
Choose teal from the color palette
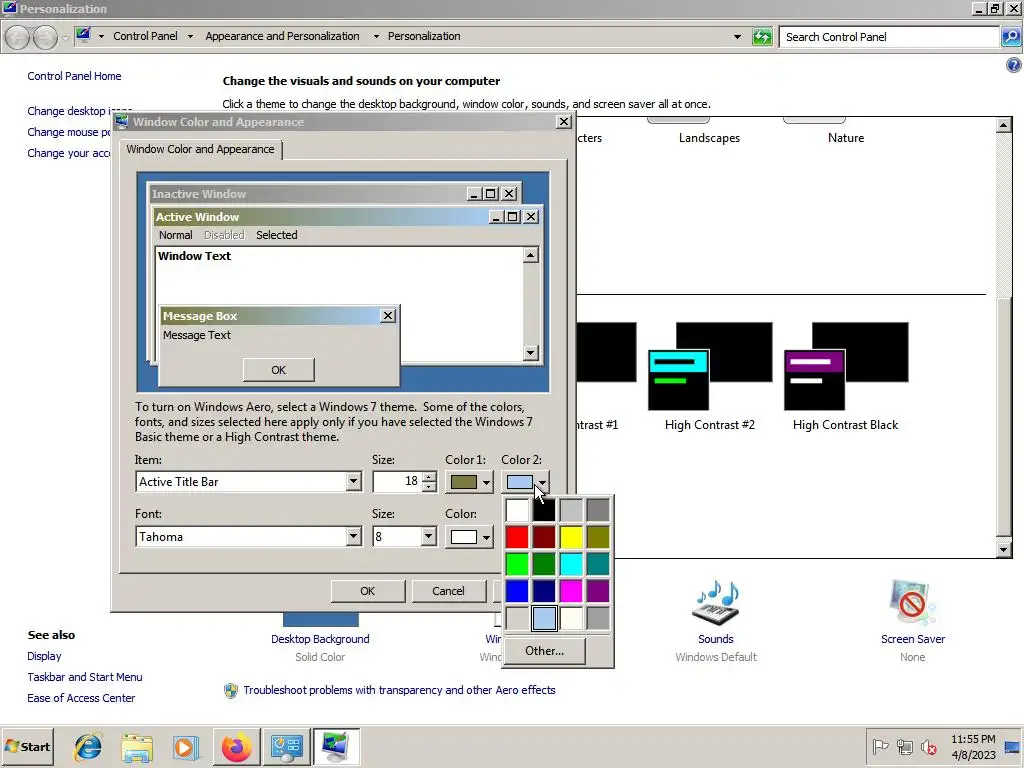coord(598,564)
